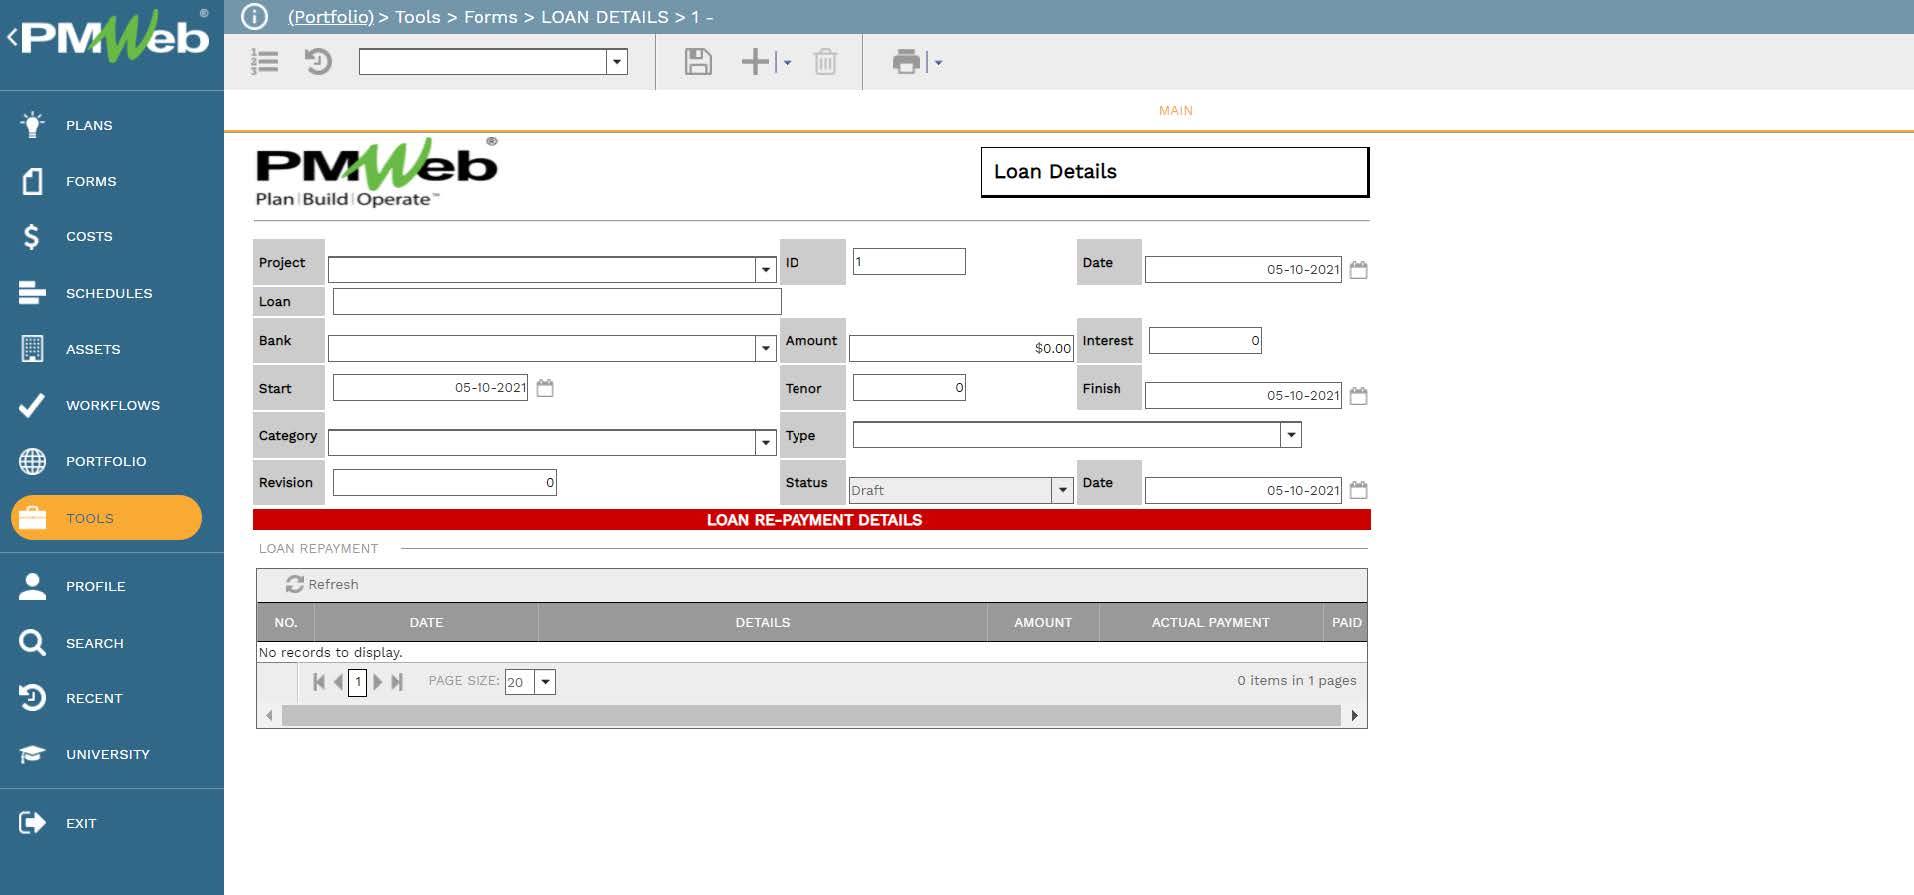
Task: Click the horizontal scrollbar under the grid
Action: point(810,716)
